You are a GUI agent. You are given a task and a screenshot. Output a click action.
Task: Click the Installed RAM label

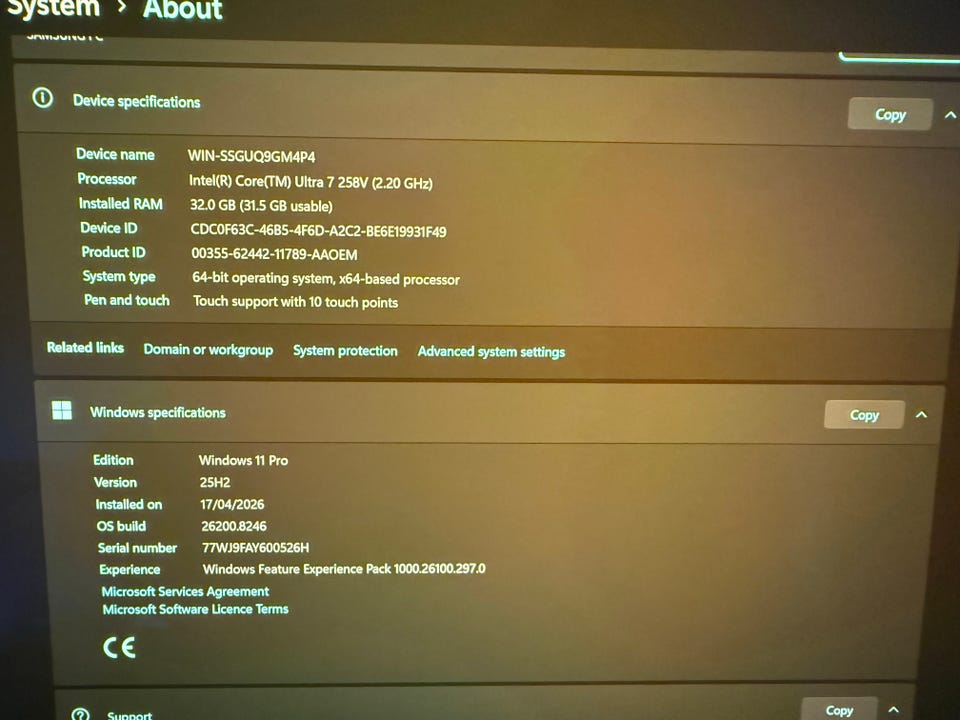pyautogui.click(x=121, y=204)
